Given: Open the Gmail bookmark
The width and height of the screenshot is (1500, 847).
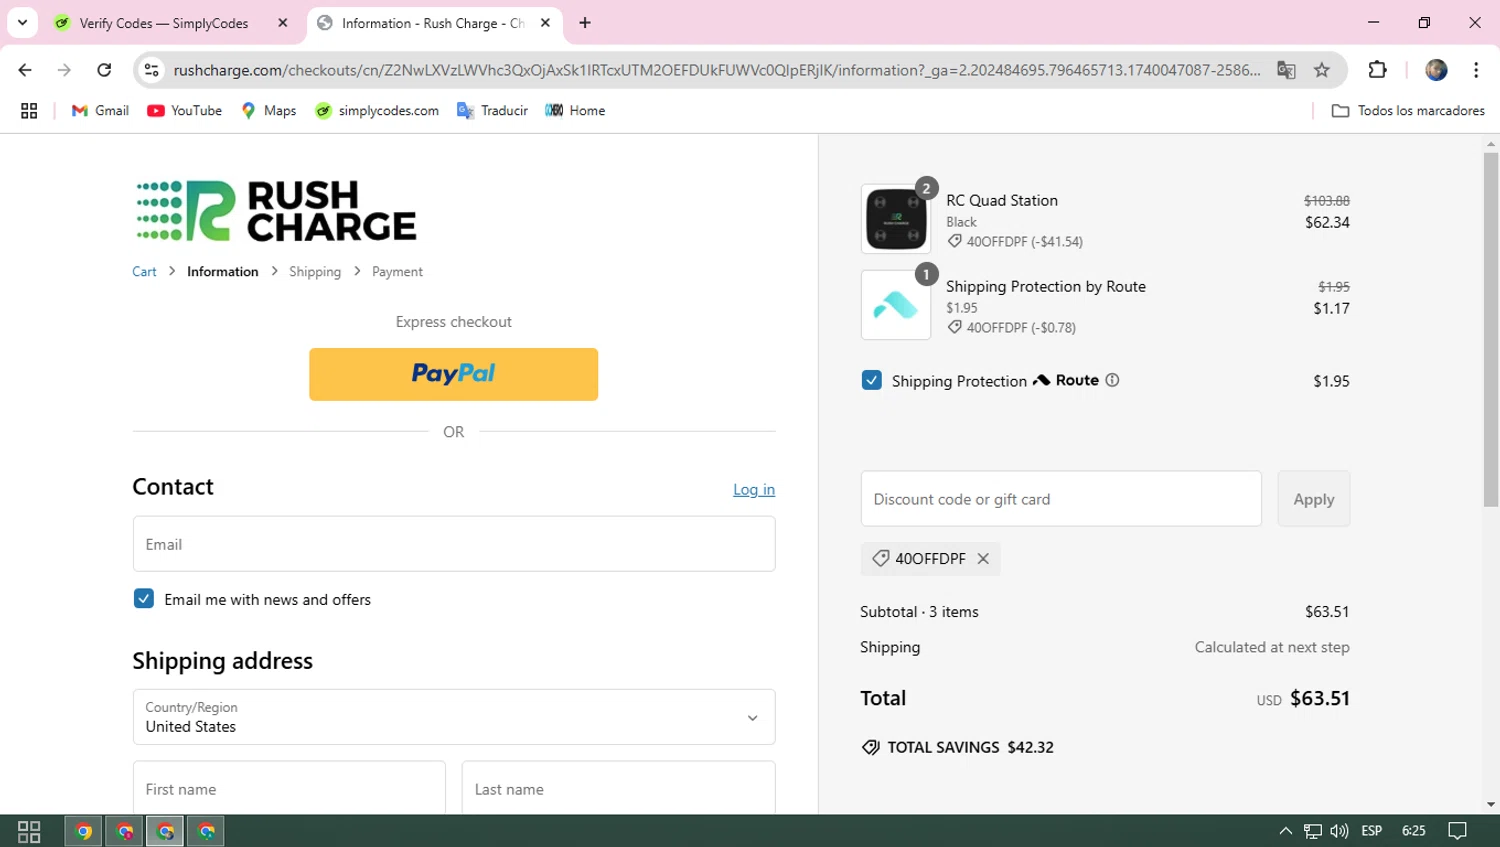Looking at the screenshot, I should tap(100, 111).
